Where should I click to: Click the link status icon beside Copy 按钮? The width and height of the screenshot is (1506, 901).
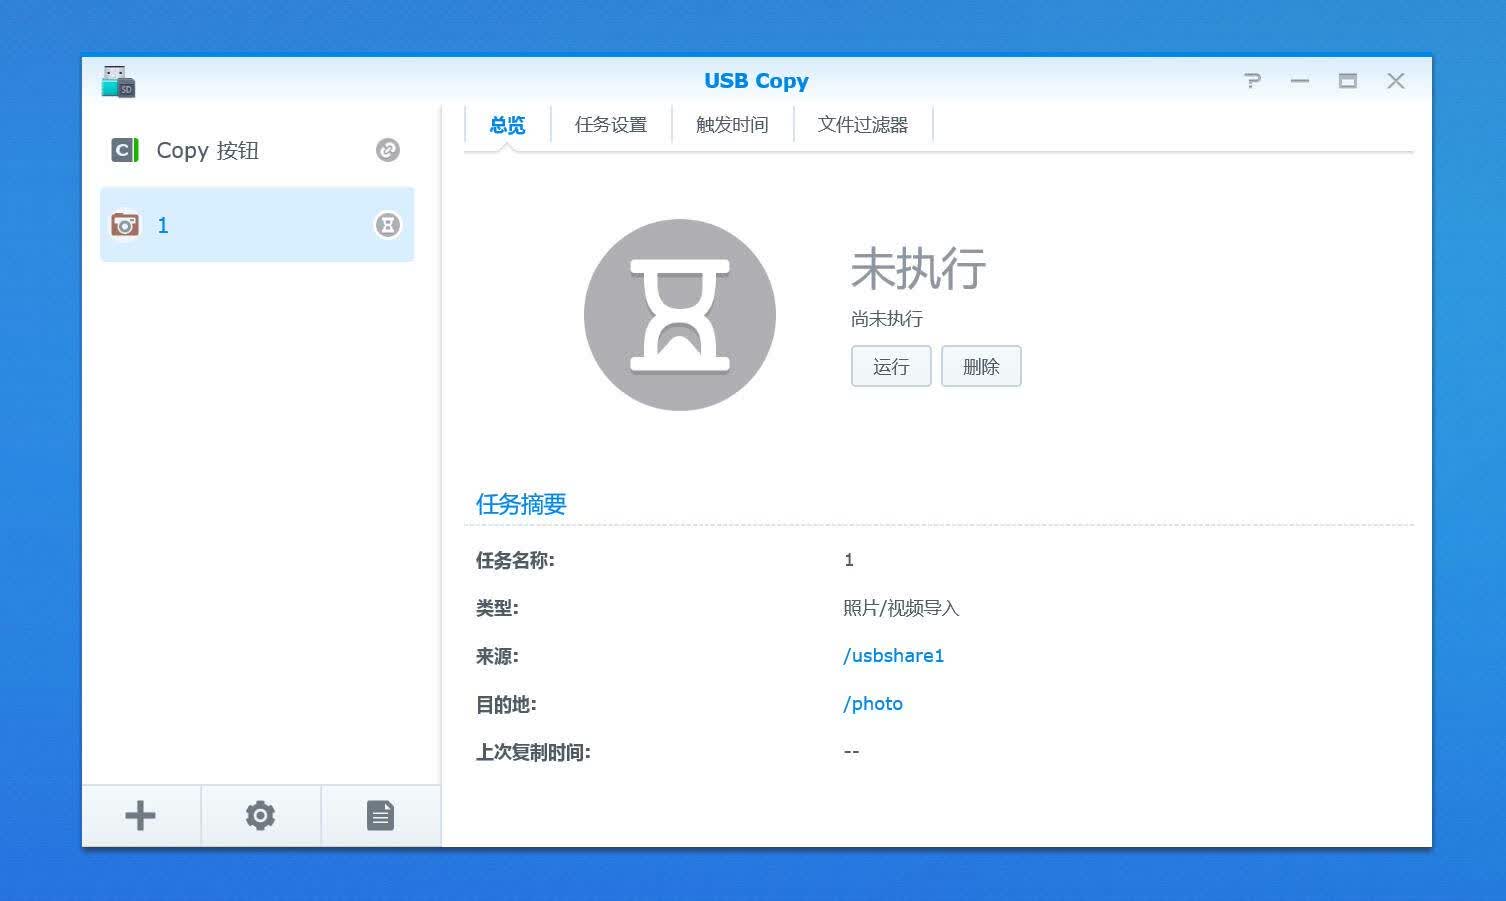tap(388, 150)
